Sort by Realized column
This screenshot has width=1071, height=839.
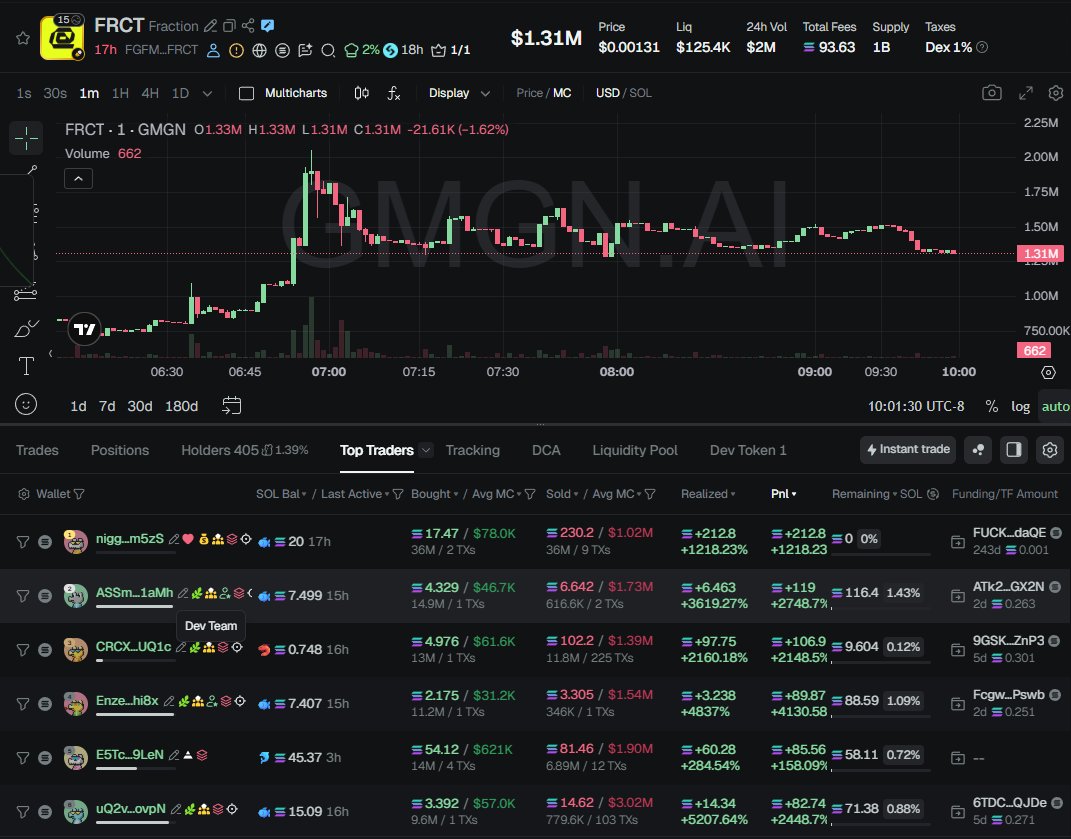[708, 494]
